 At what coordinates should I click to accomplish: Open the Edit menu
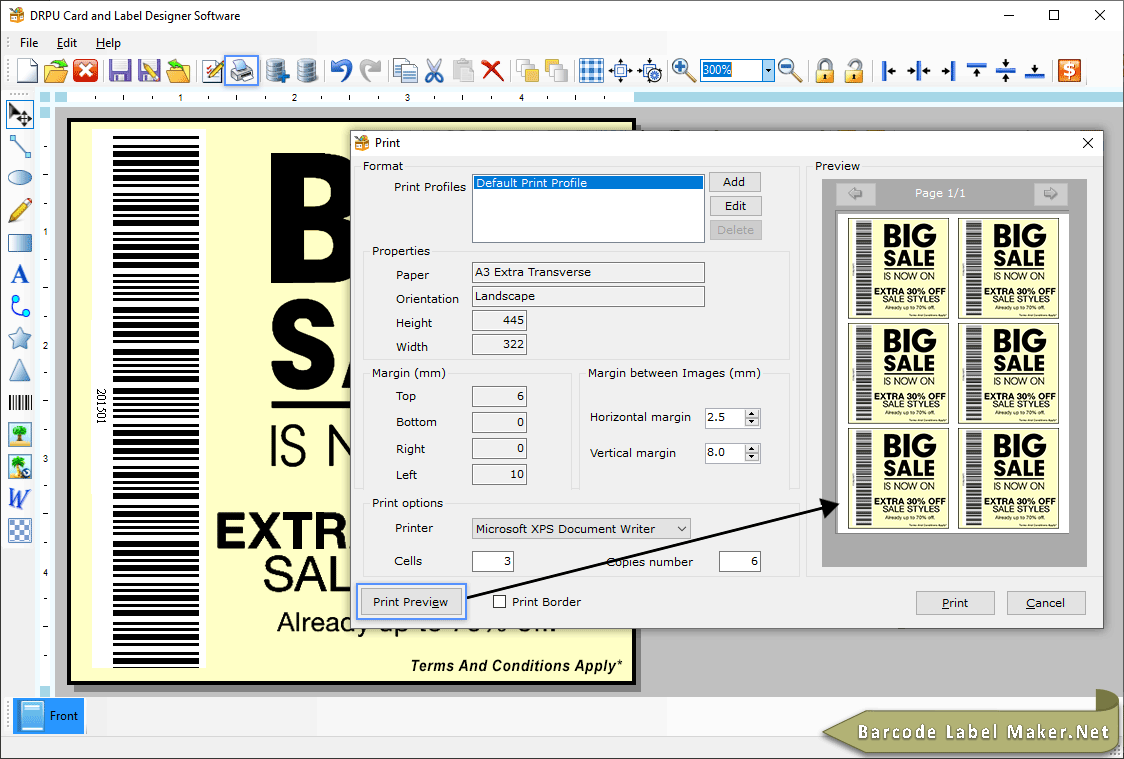67,43
